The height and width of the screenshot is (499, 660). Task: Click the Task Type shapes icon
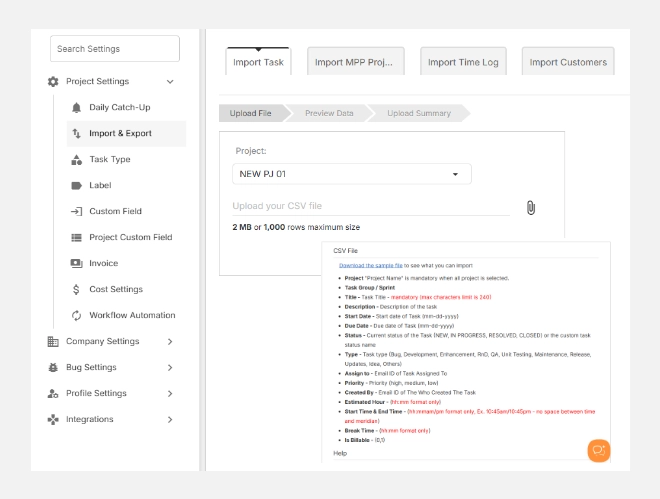[77, 159]
